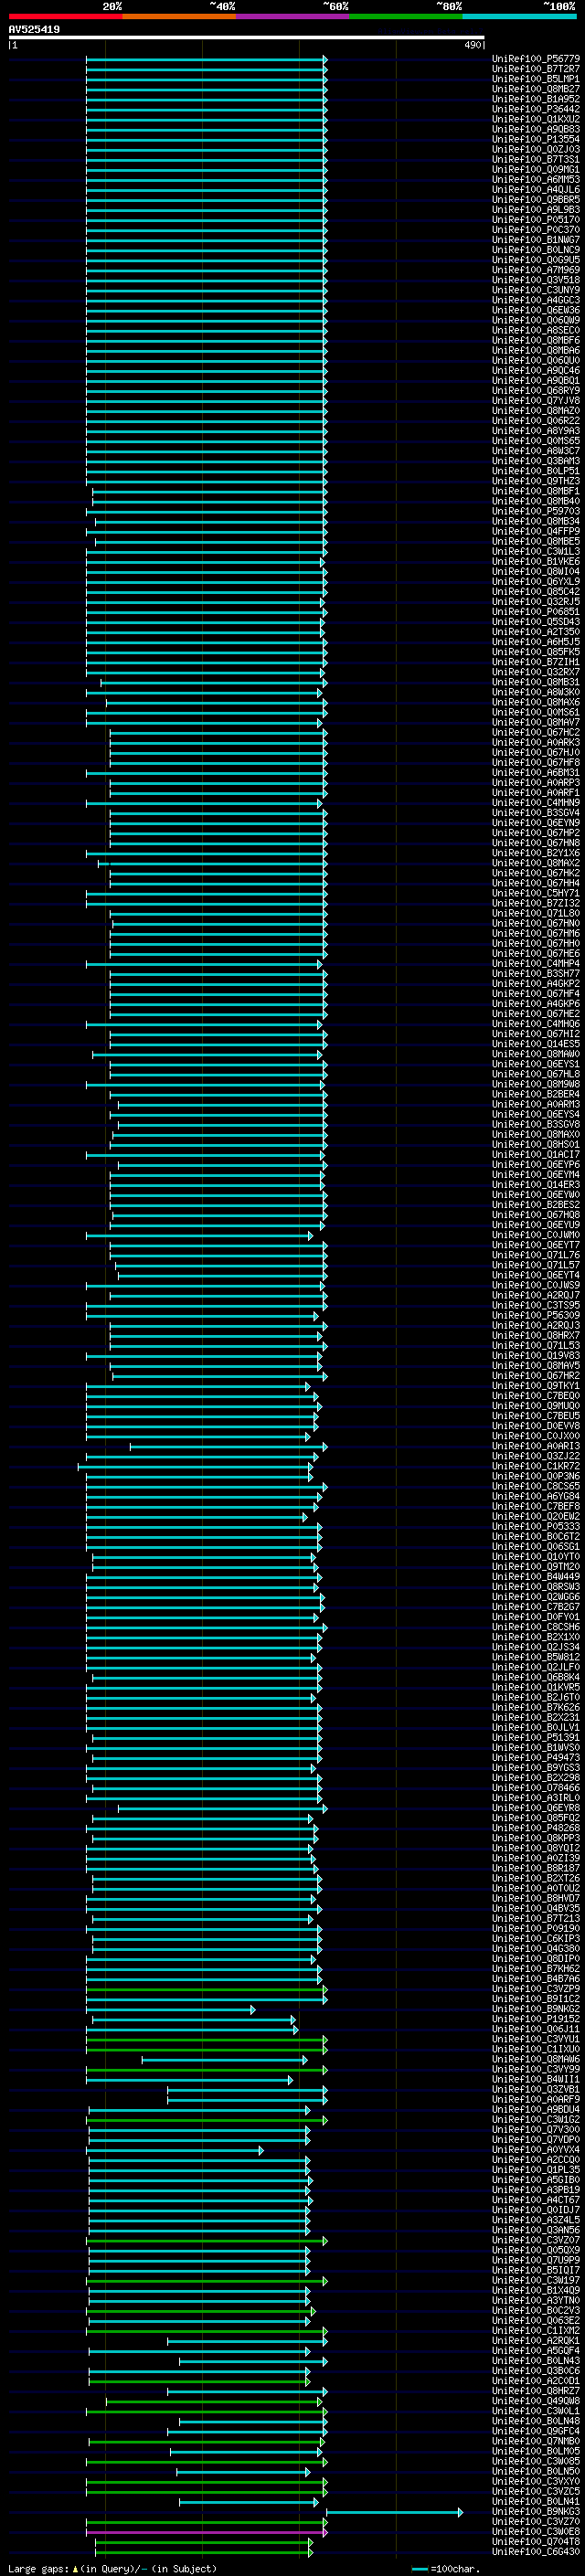Click the red 20% identity legend segment
This screenshot has height=2576, width=585.
coord(66,17)
